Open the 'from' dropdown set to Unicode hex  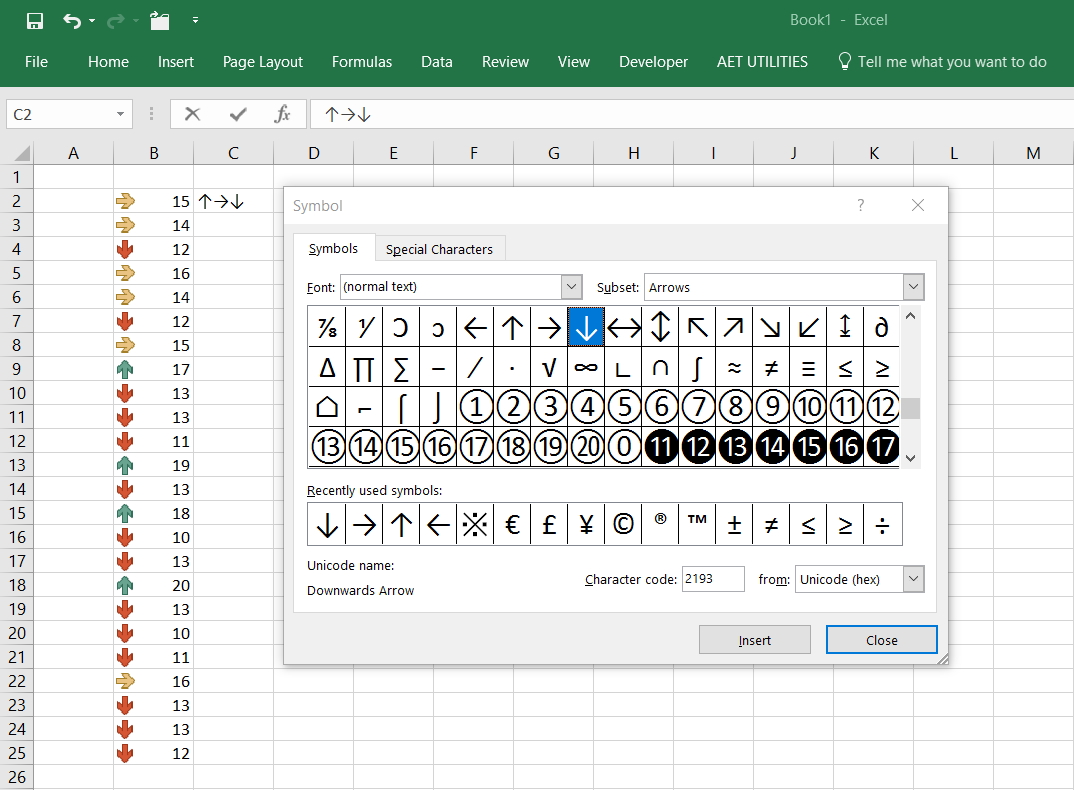[911, 579]
